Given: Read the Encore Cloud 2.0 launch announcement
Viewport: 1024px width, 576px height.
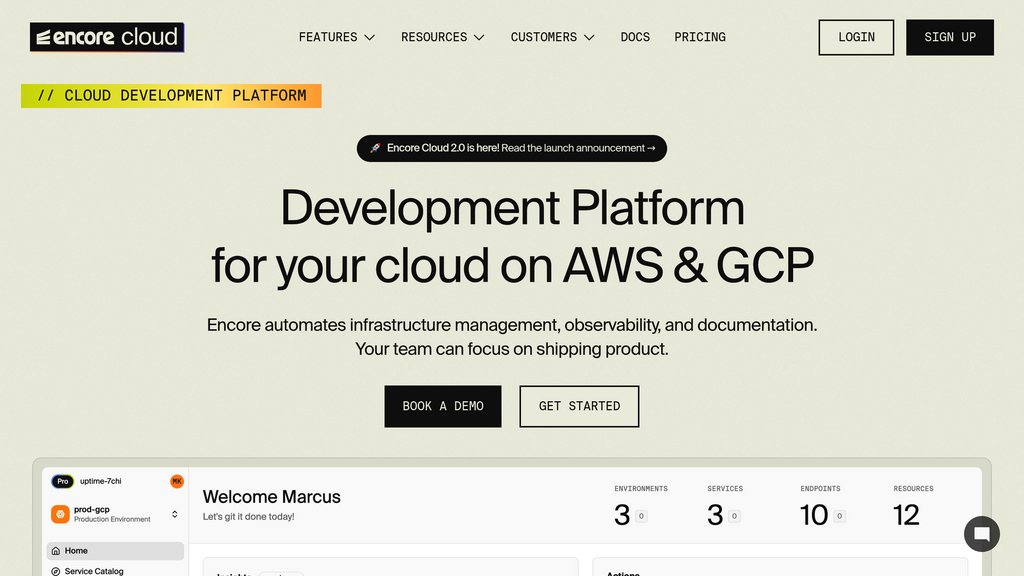Looking at the screenshot, I should pos(520,148).
